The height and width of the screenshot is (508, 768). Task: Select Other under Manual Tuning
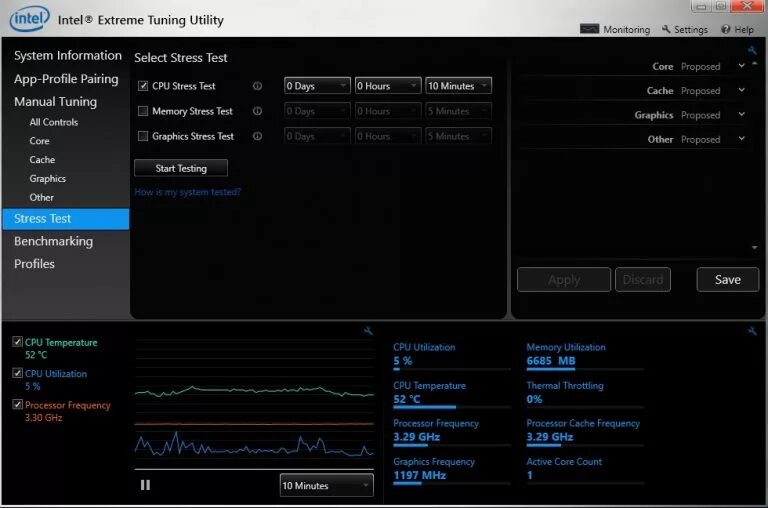pyautogui.click(x=42, y=197)
